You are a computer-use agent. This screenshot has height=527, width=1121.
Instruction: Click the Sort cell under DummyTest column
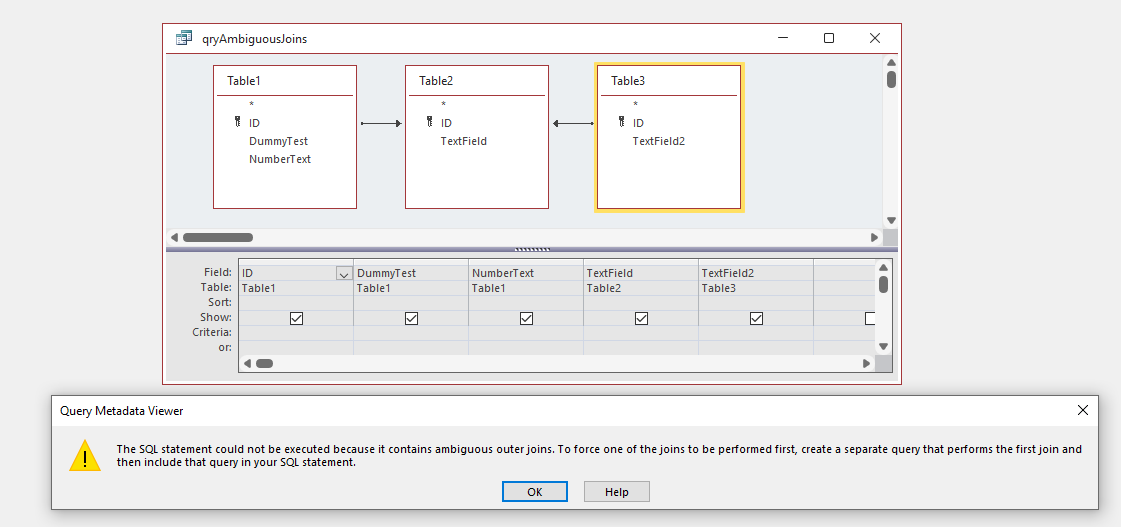[x=411, y=303]
